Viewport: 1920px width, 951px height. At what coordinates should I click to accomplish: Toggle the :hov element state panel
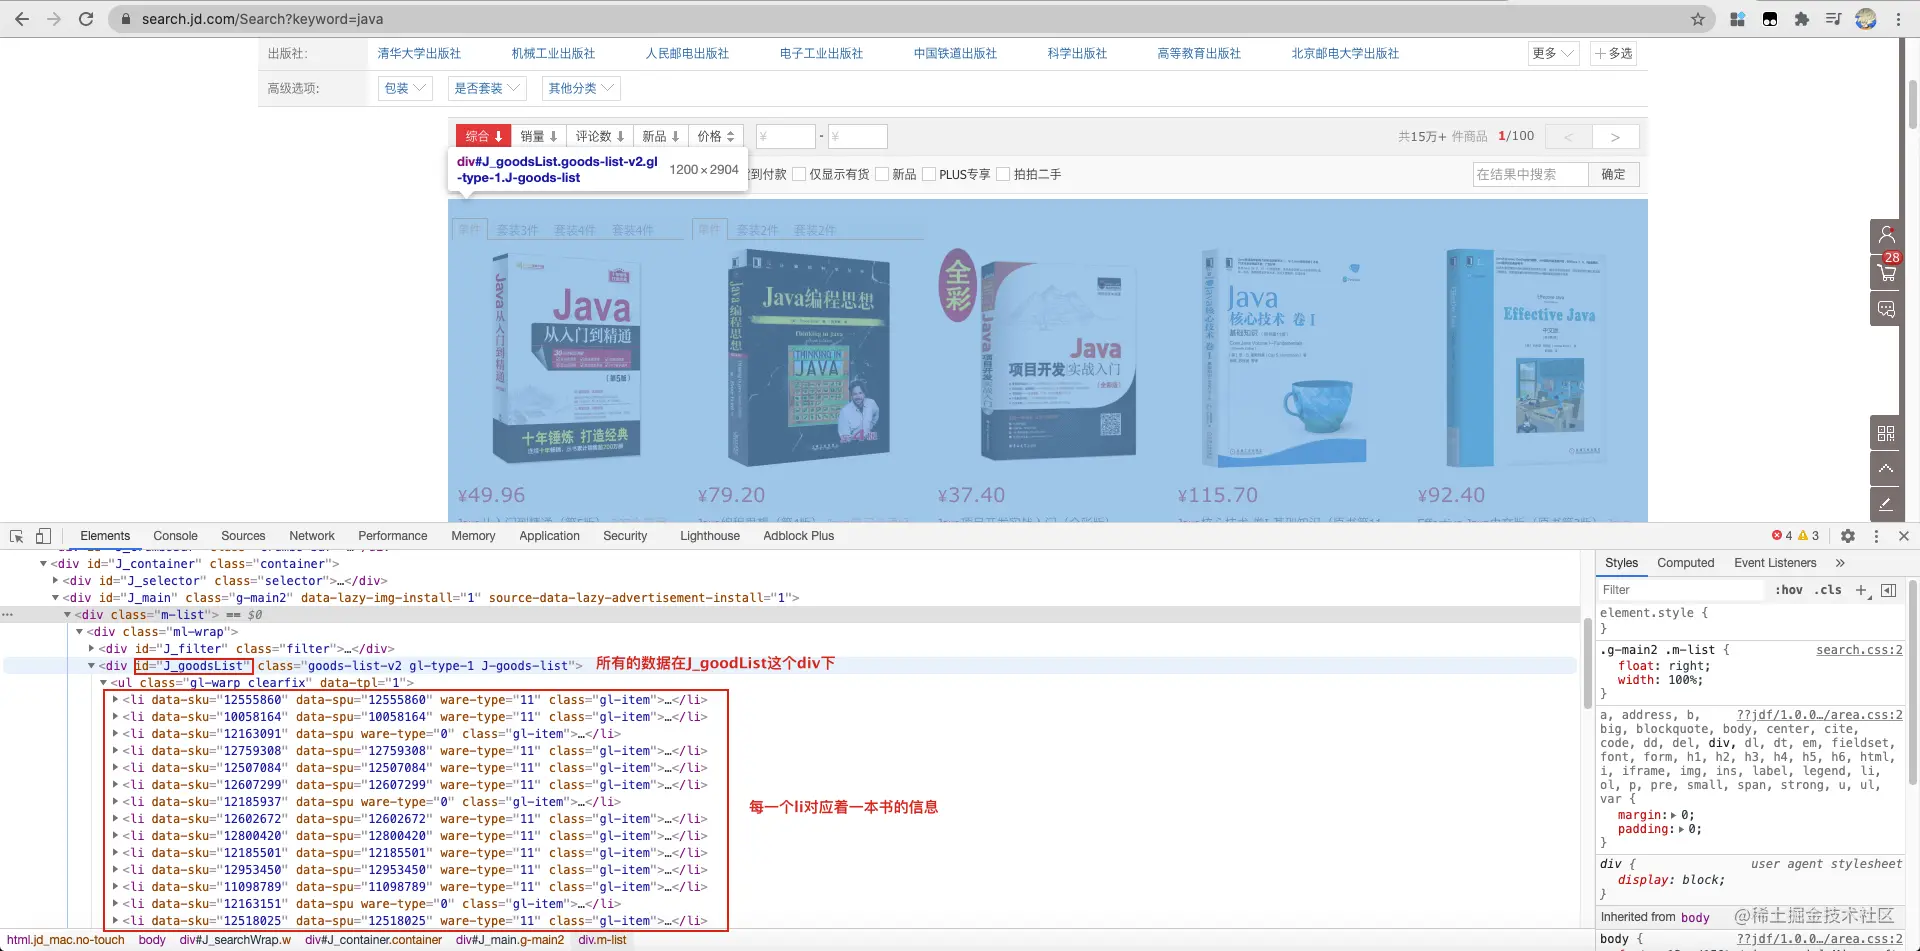(x=1789, y=590)
